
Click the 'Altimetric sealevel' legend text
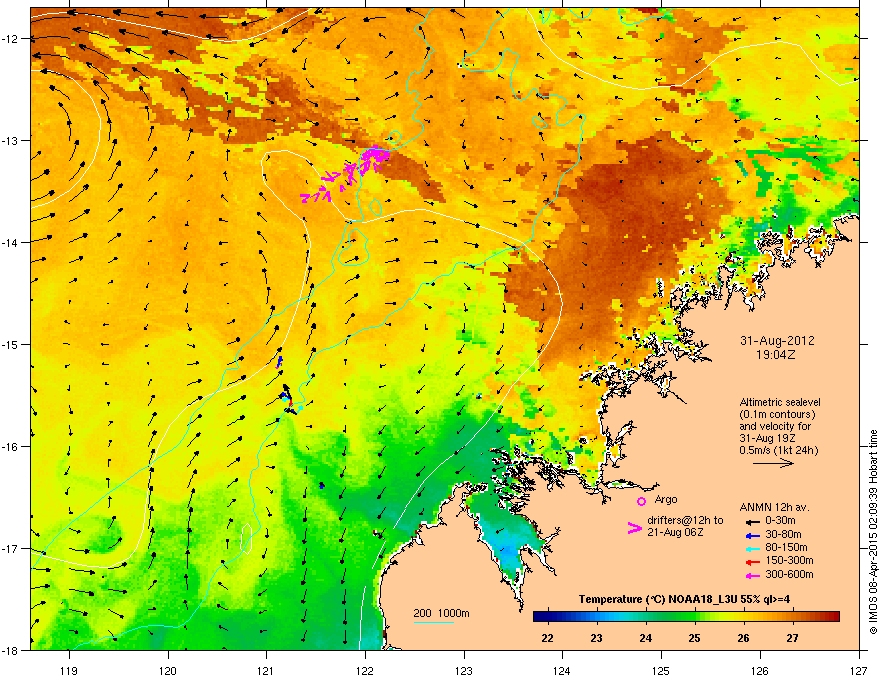click(780, 402)
